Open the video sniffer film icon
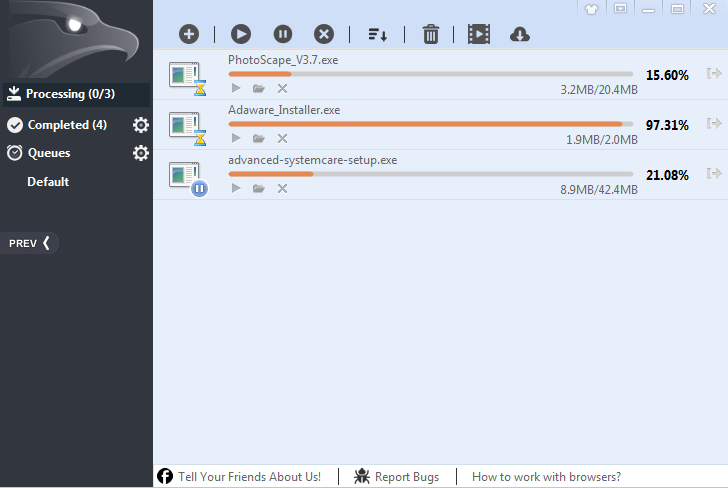This screenshot has width=728, height=488. 479,34
